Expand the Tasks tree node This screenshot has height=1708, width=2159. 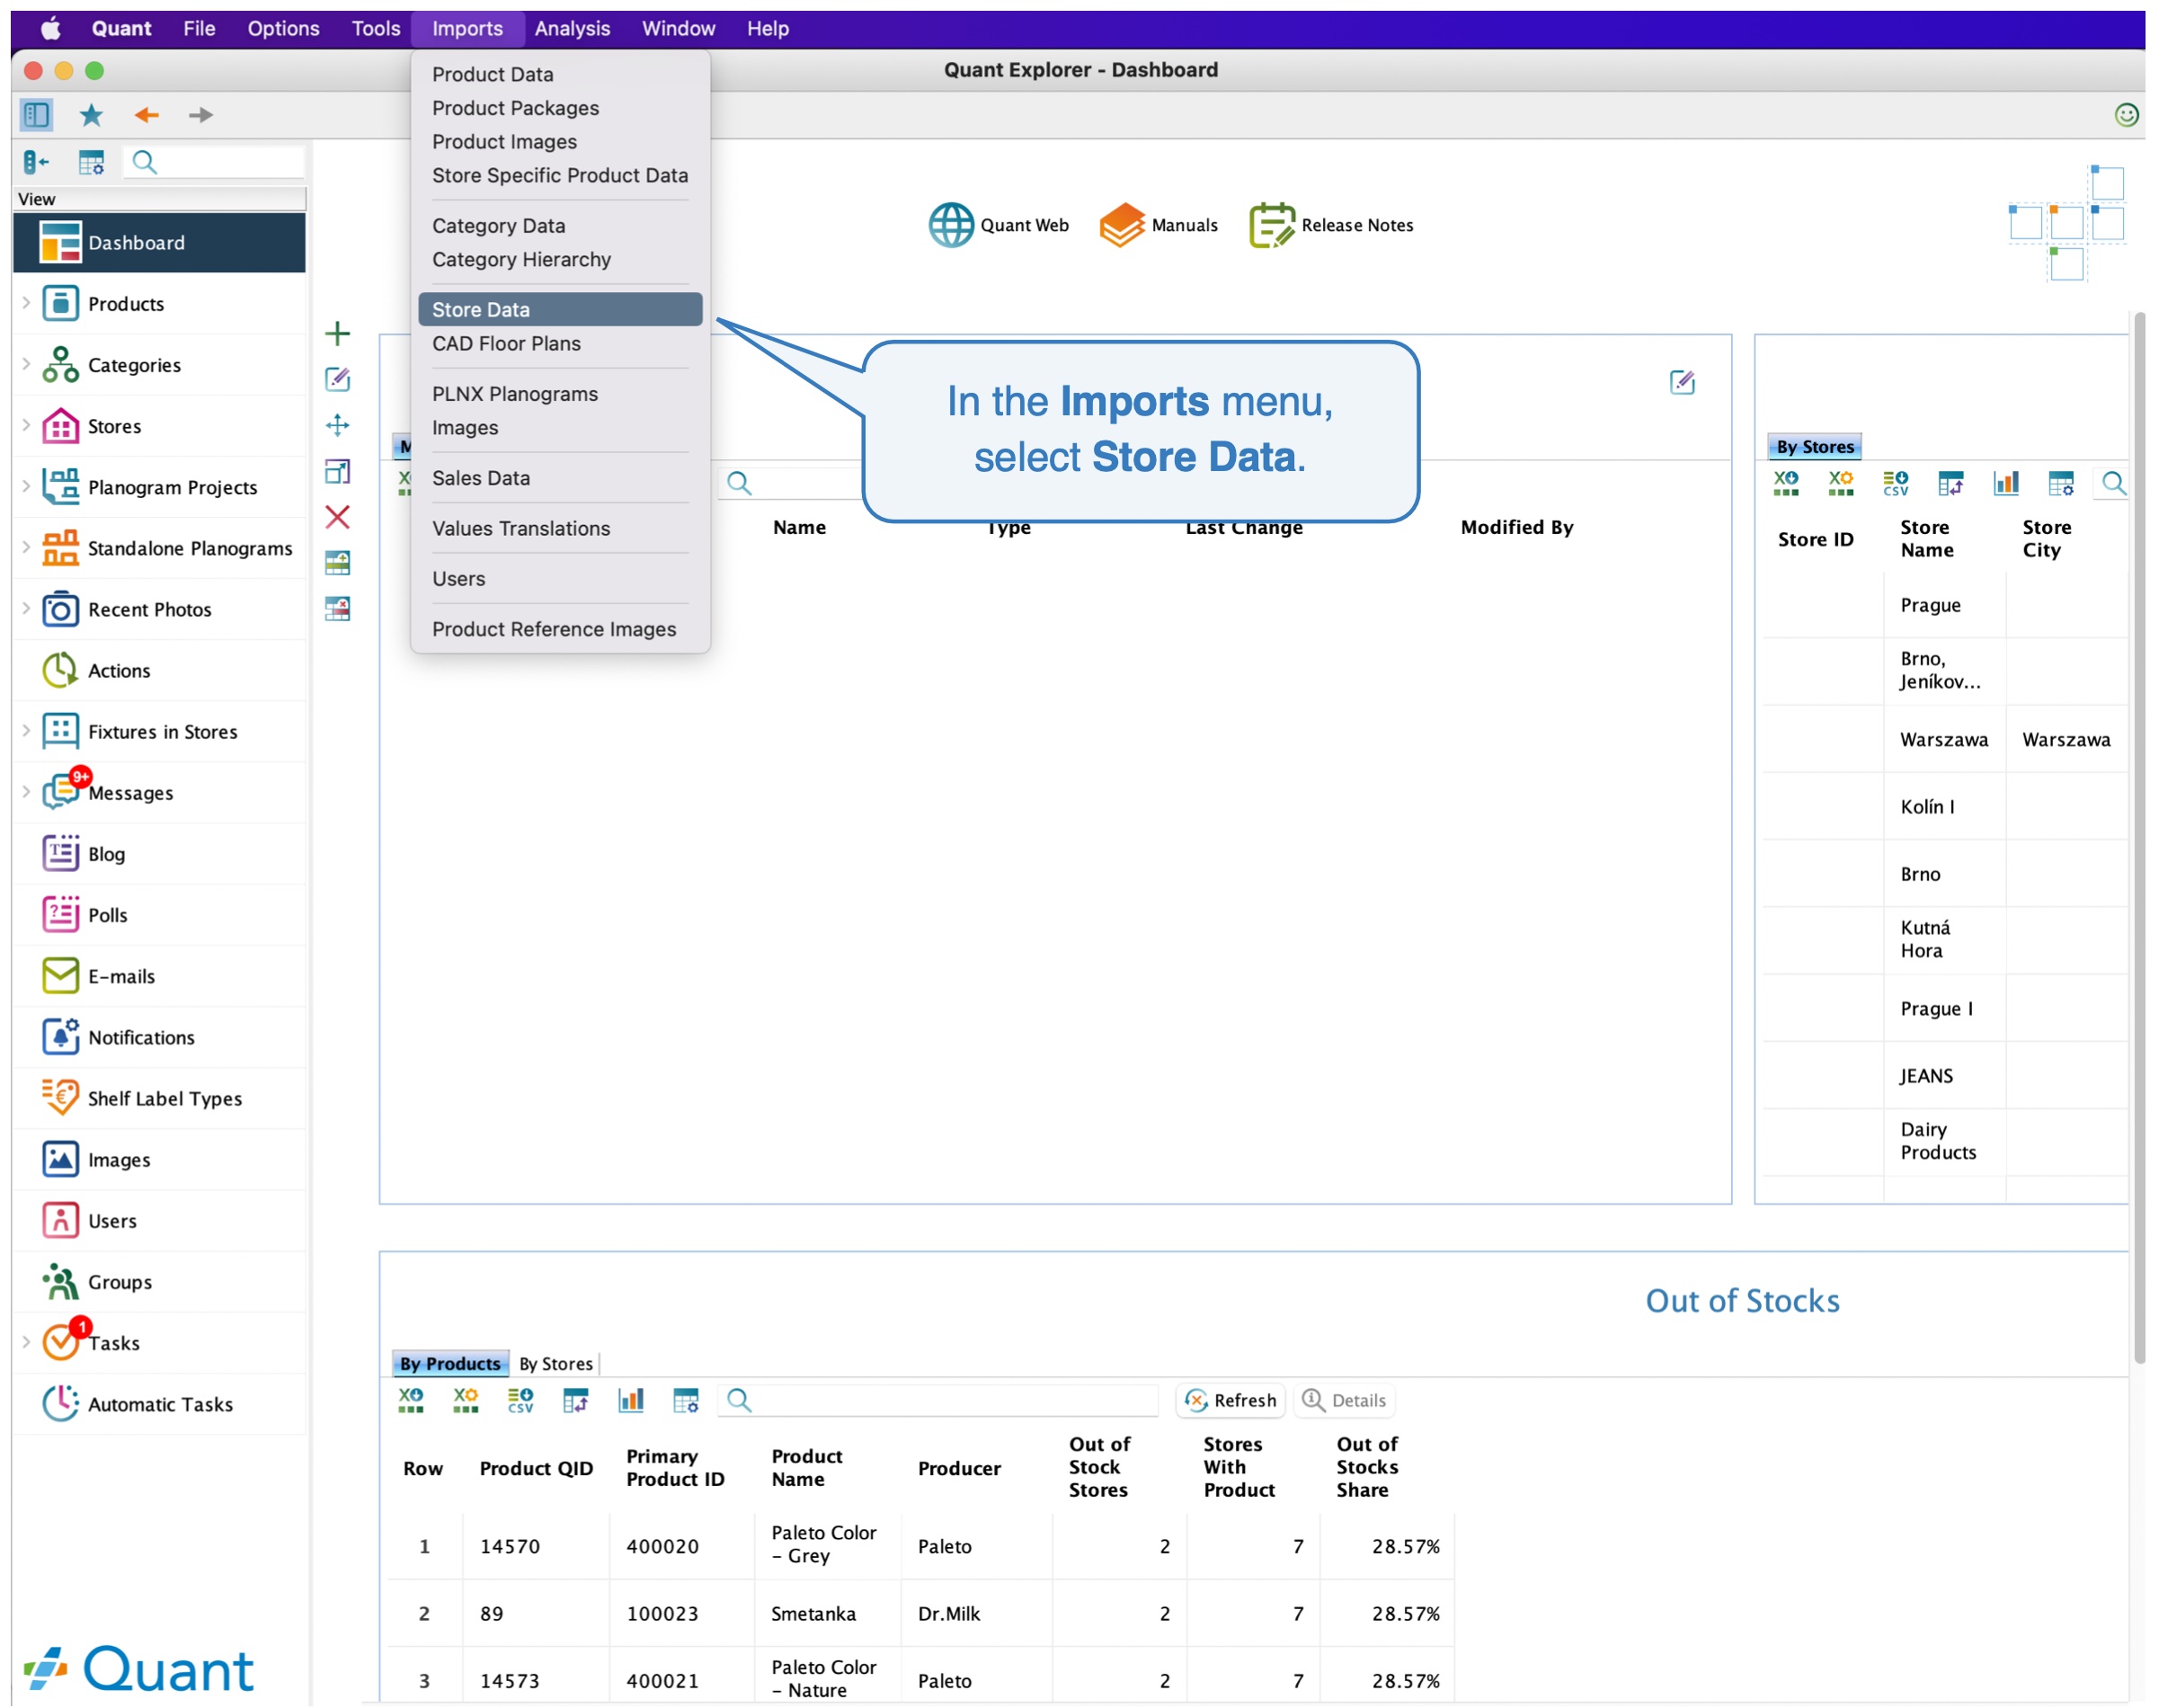[26, 1342]
